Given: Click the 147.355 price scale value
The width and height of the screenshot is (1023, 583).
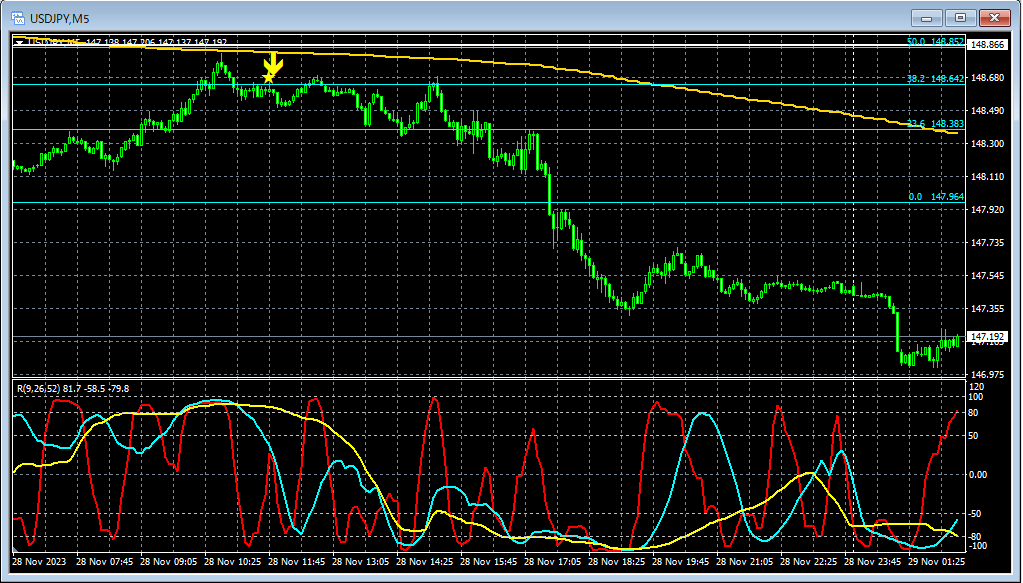Looking at the screenshot, I should [x=988, y=308].
